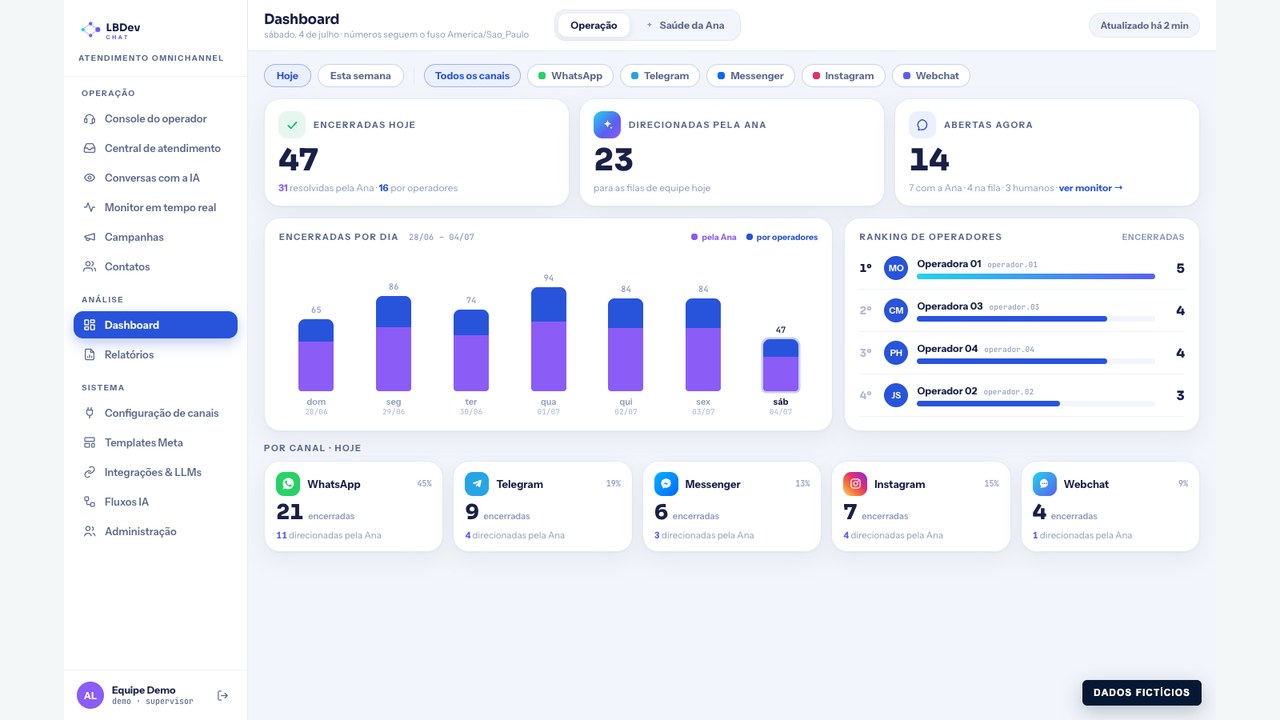Open the ver monitor link
Viewport: 1280px width, 720px height.
[1091, 188]
